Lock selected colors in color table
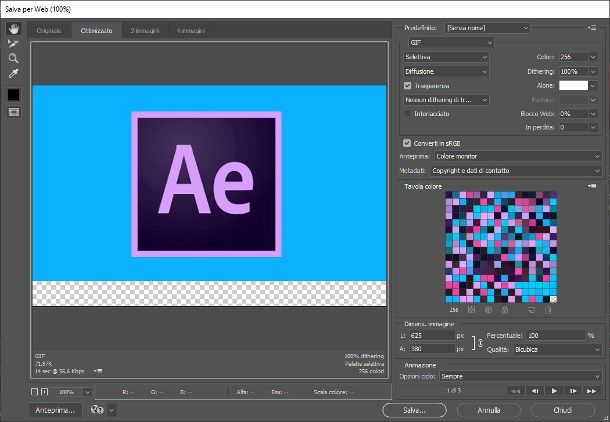This screenshot has width=610, height=422. point(505,310)
